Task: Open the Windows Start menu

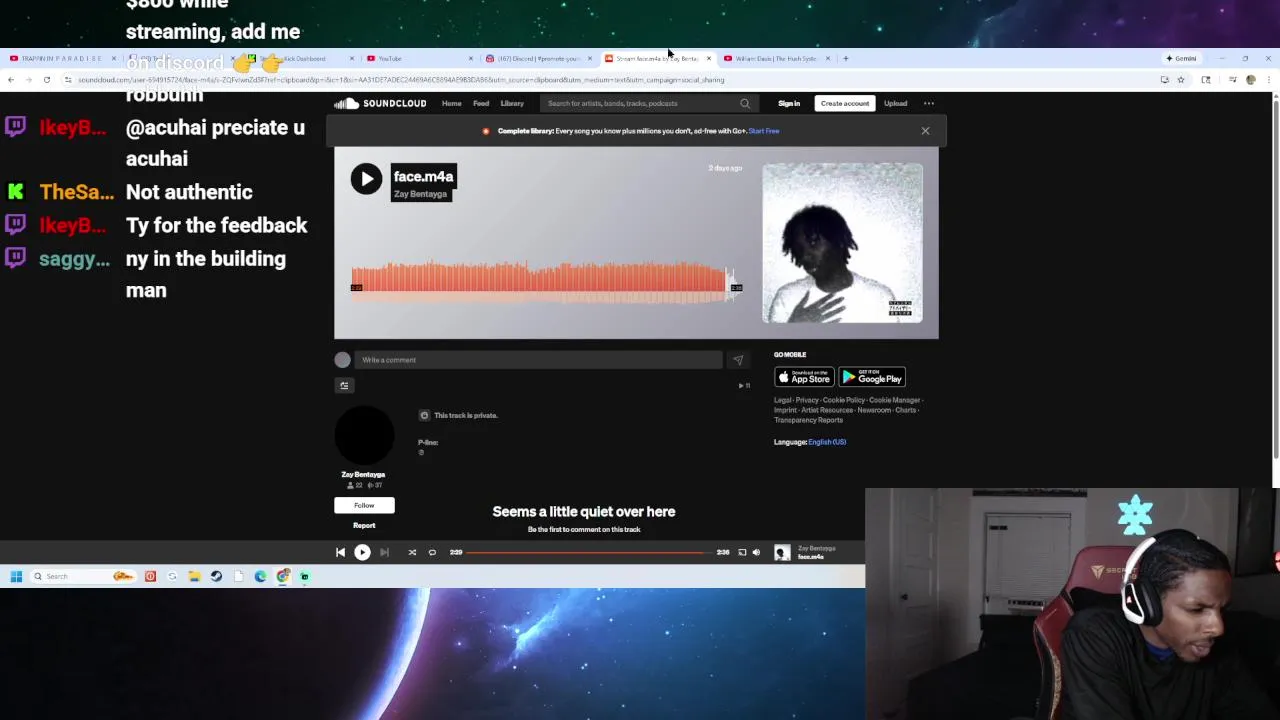Action: (16, 576)
